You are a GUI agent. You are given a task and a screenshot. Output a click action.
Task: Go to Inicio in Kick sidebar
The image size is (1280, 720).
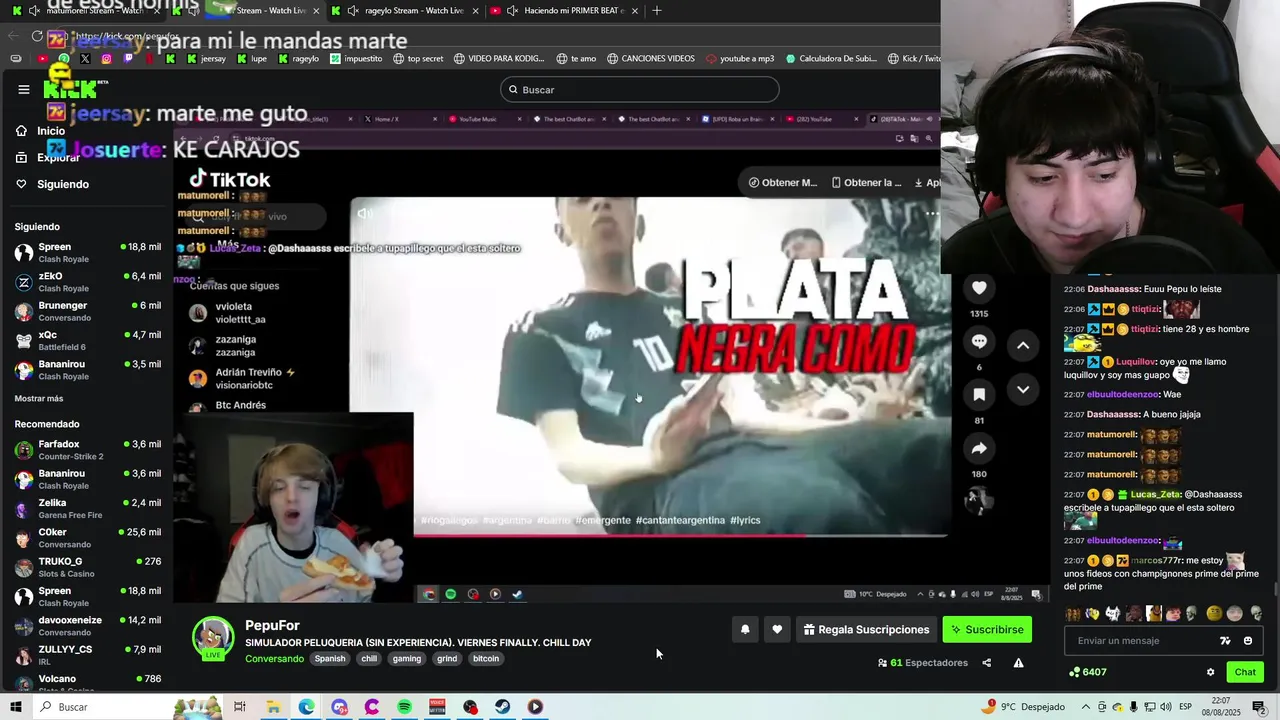(x=40, y=131)
